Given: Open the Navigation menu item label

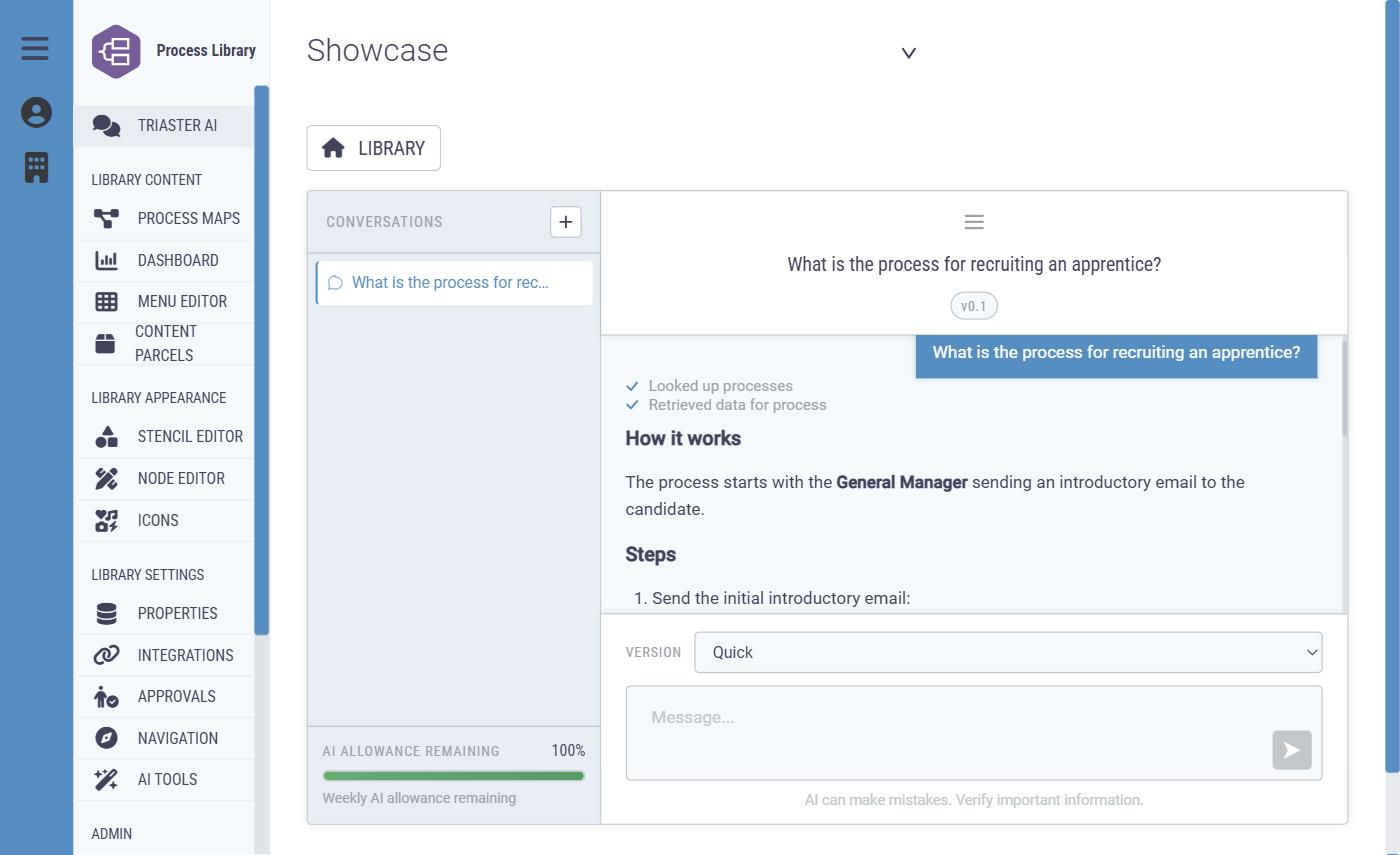Looking at the screenshot, I should [178, 738].
